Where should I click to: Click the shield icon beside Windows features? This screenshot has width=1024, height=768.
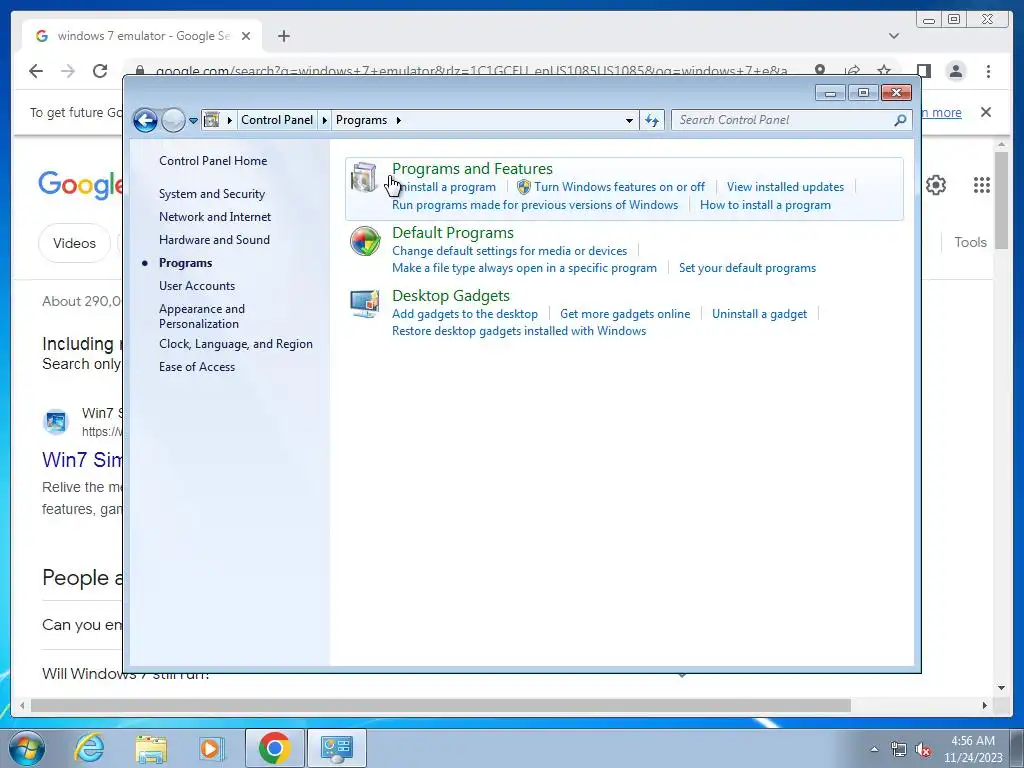pyautogui.click(x=524, y=187)
